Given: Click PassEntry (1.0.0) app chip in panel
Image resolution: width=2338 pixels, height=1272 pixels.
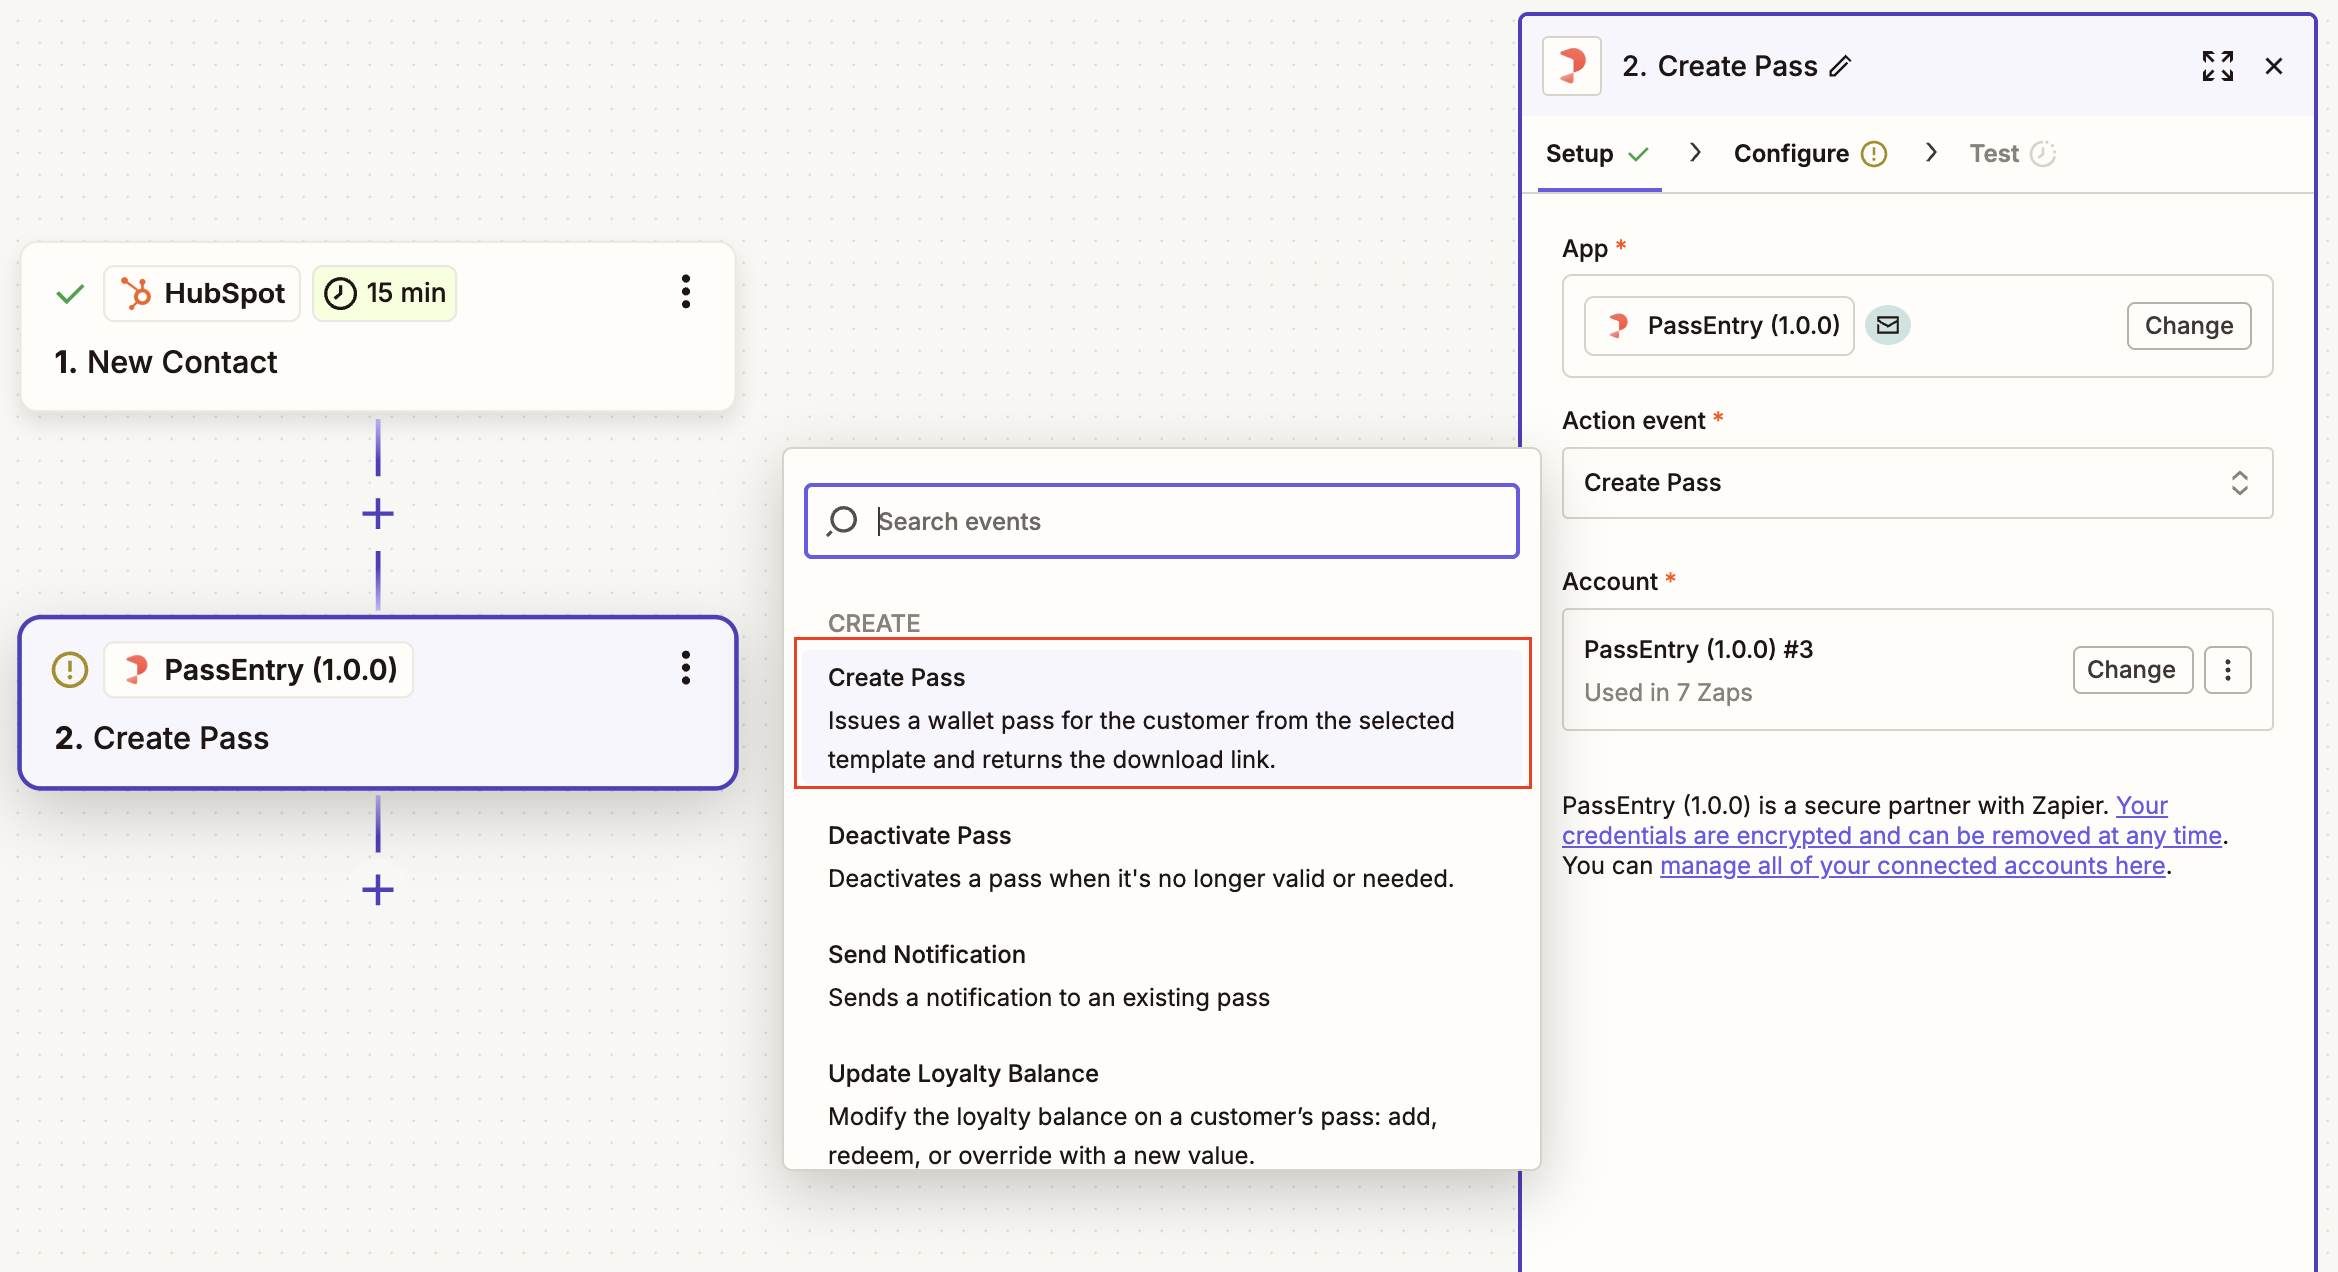Looking at the screenshot, I should pyautogui.click(x=1719, y=325).
